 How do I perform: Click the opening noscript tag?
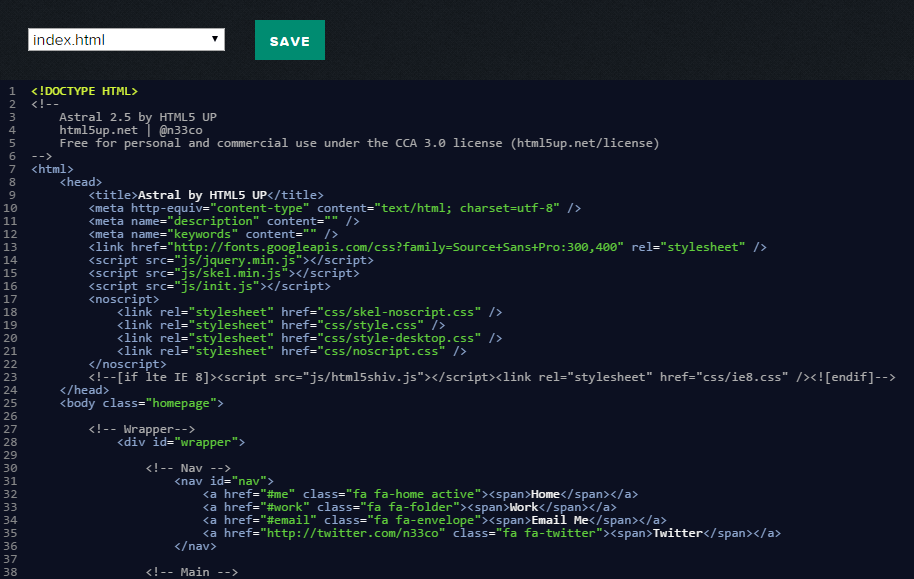124,299
